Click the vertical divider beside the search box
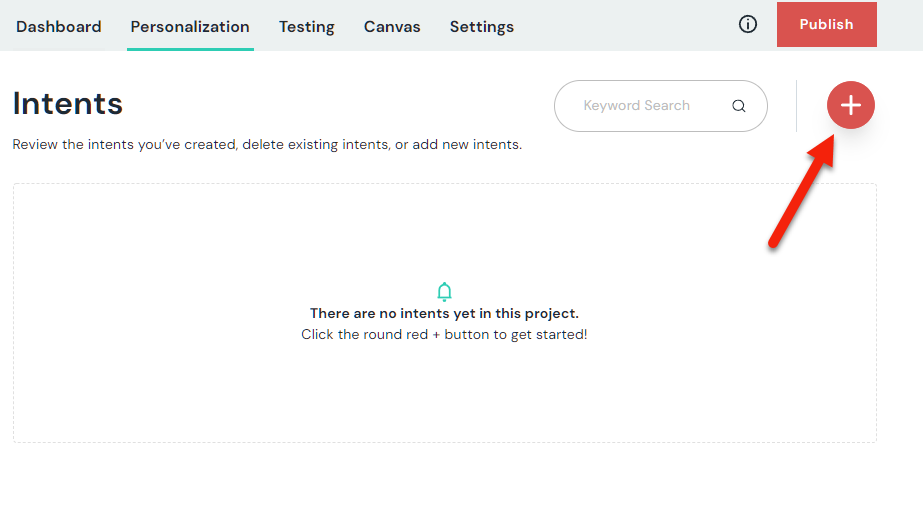 (x=796, y=106)
